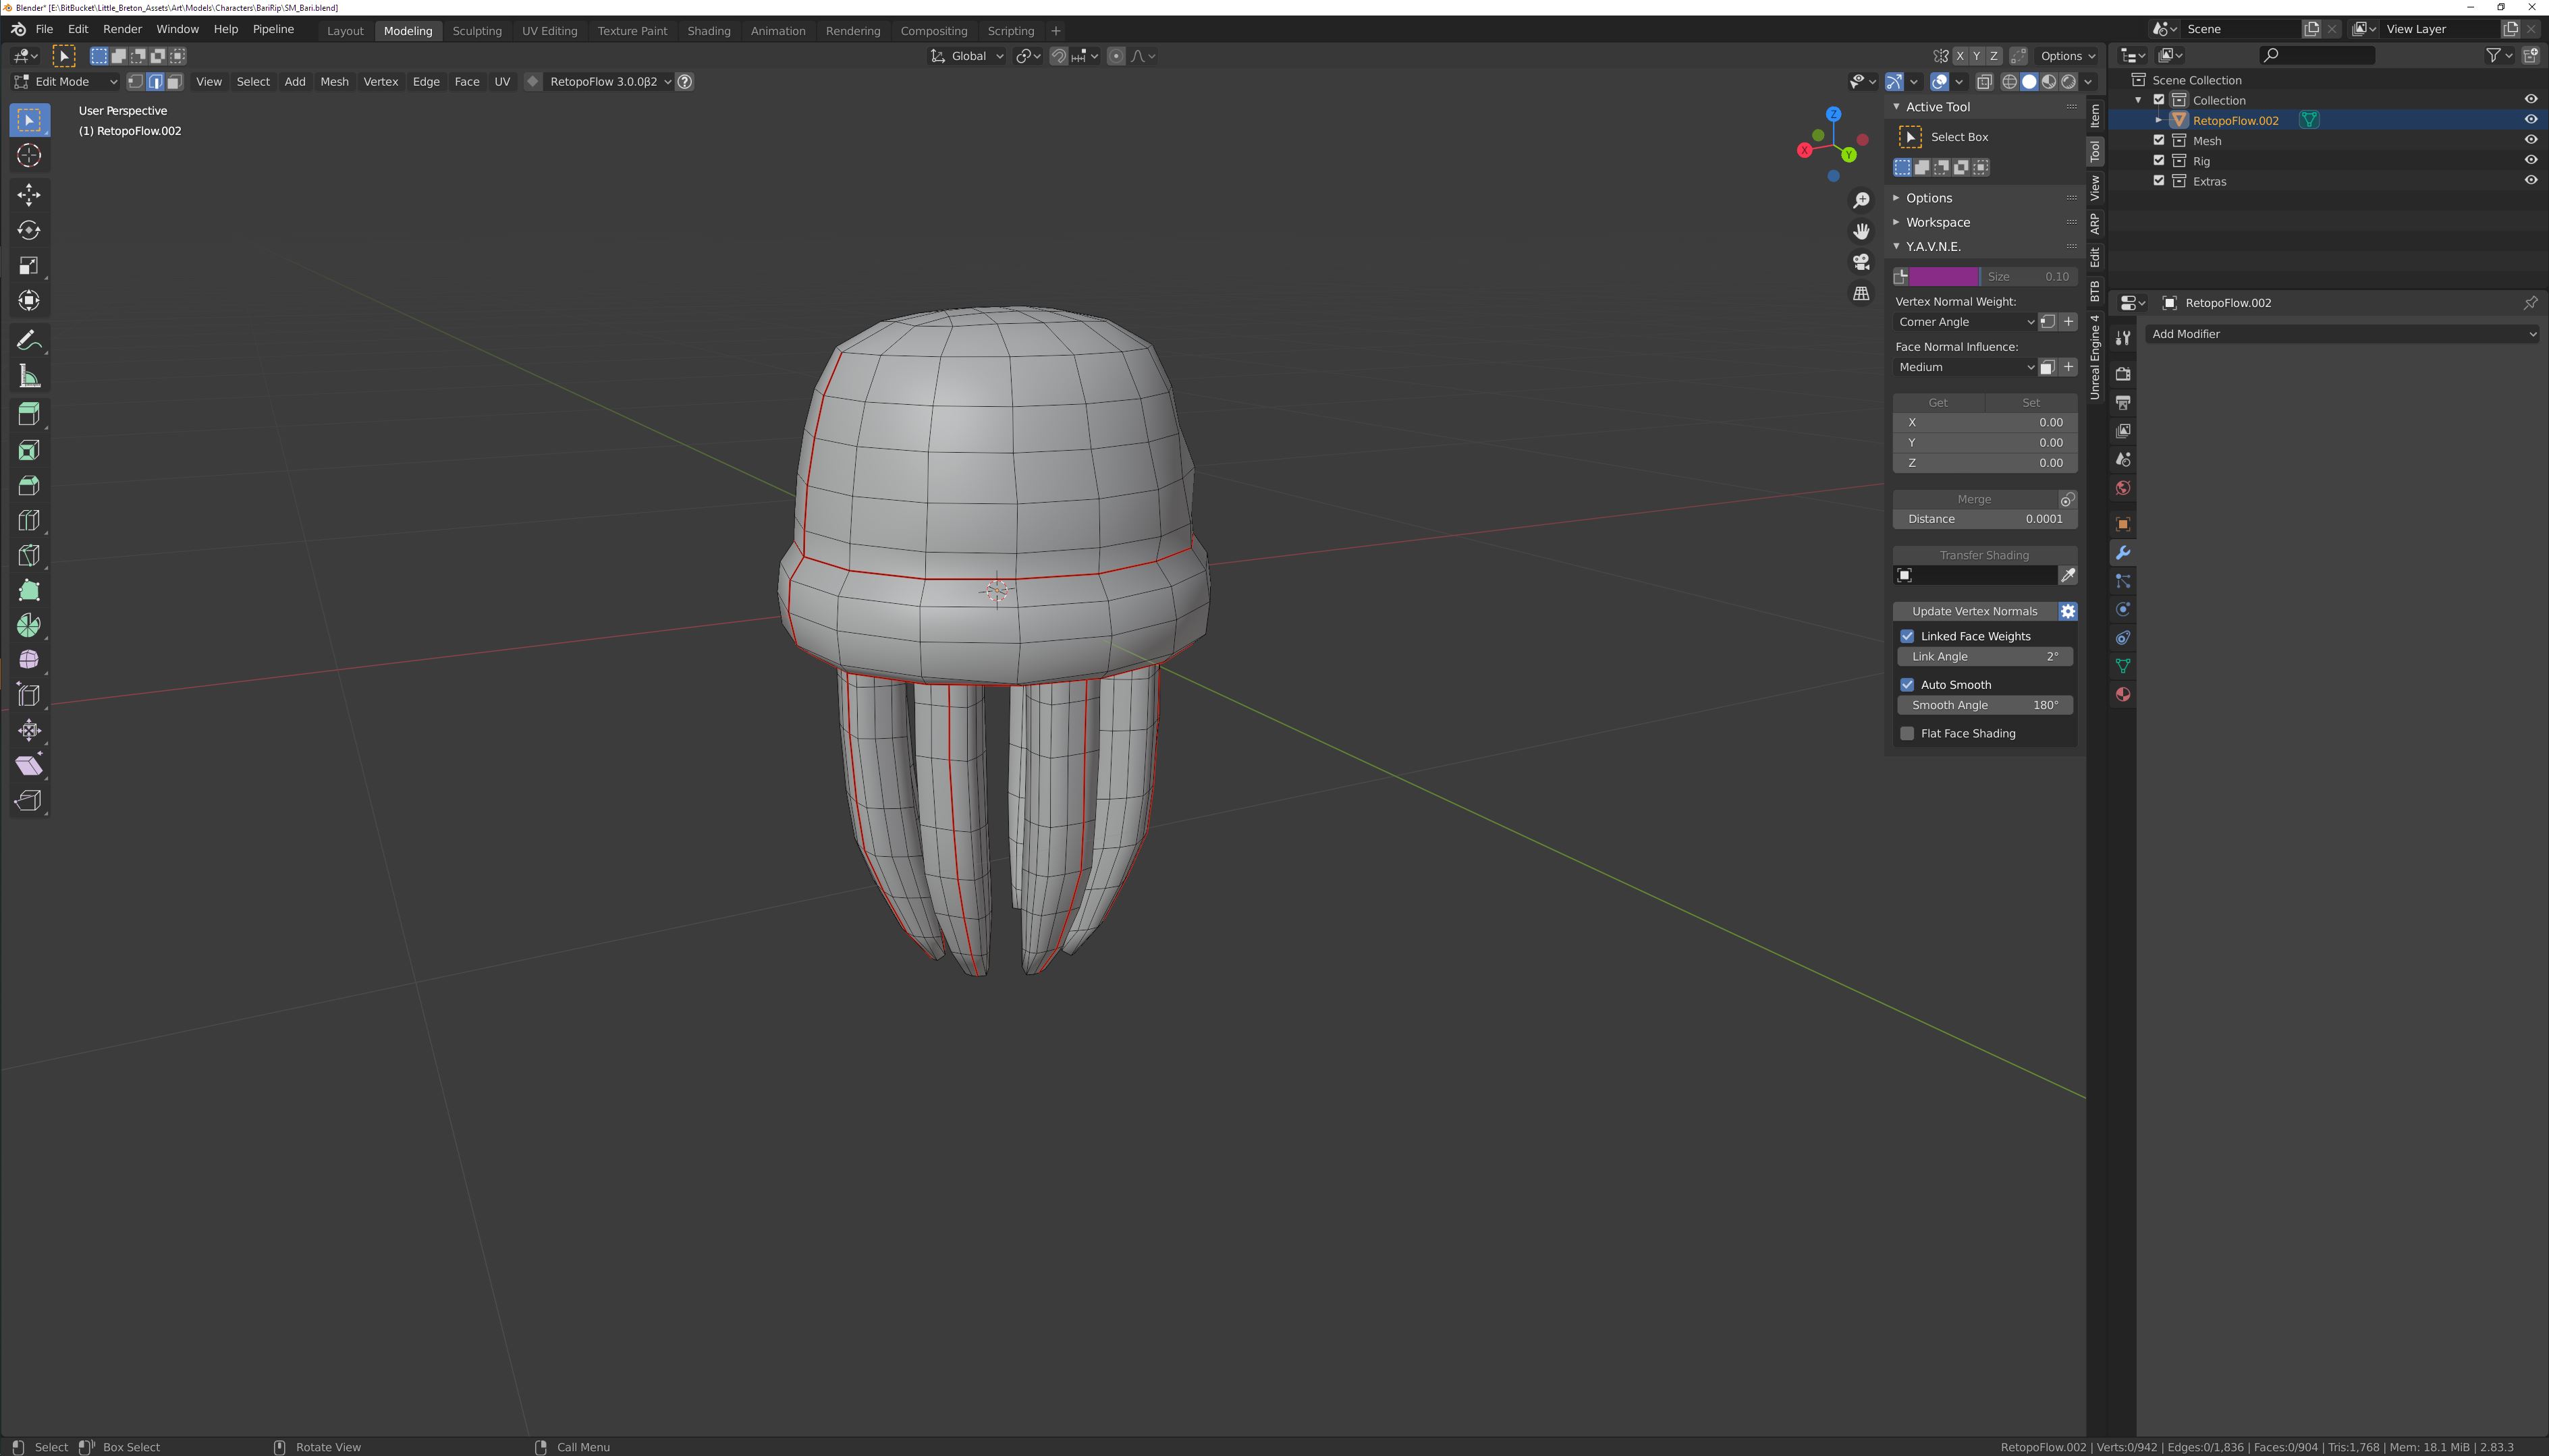Select the Rip Region tool
This screenshot has height=1456, width=2549.
click(x=29, y=800)
